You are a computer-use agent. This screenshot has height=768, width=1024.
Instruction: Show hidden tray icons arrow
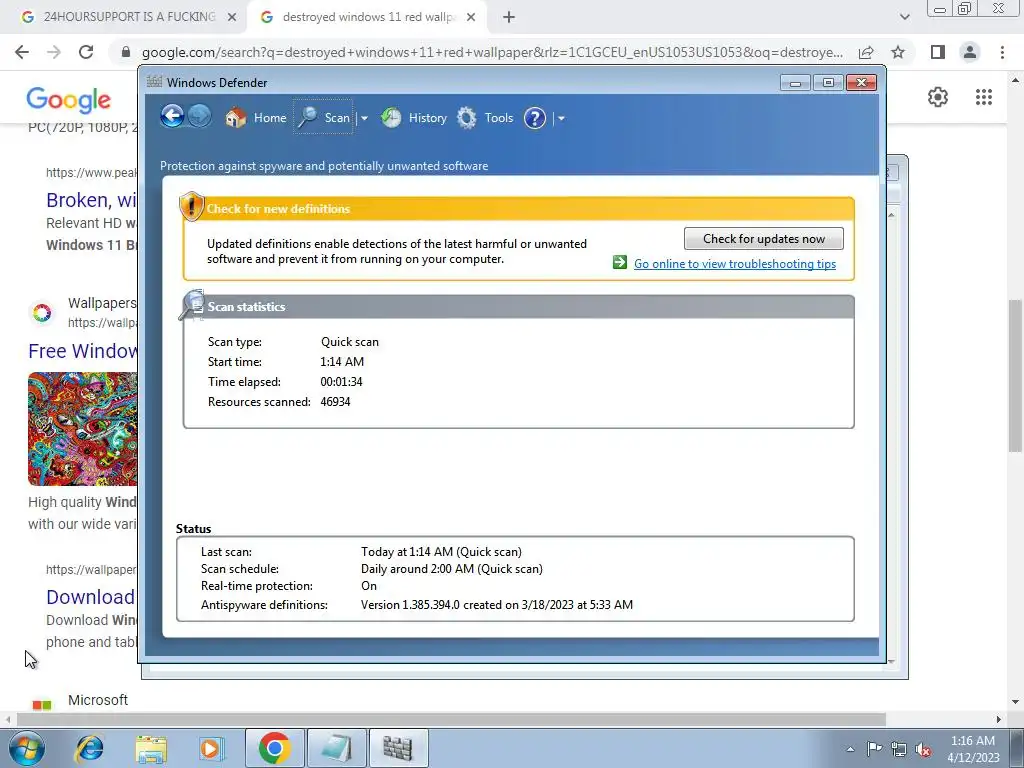[850, 749]
